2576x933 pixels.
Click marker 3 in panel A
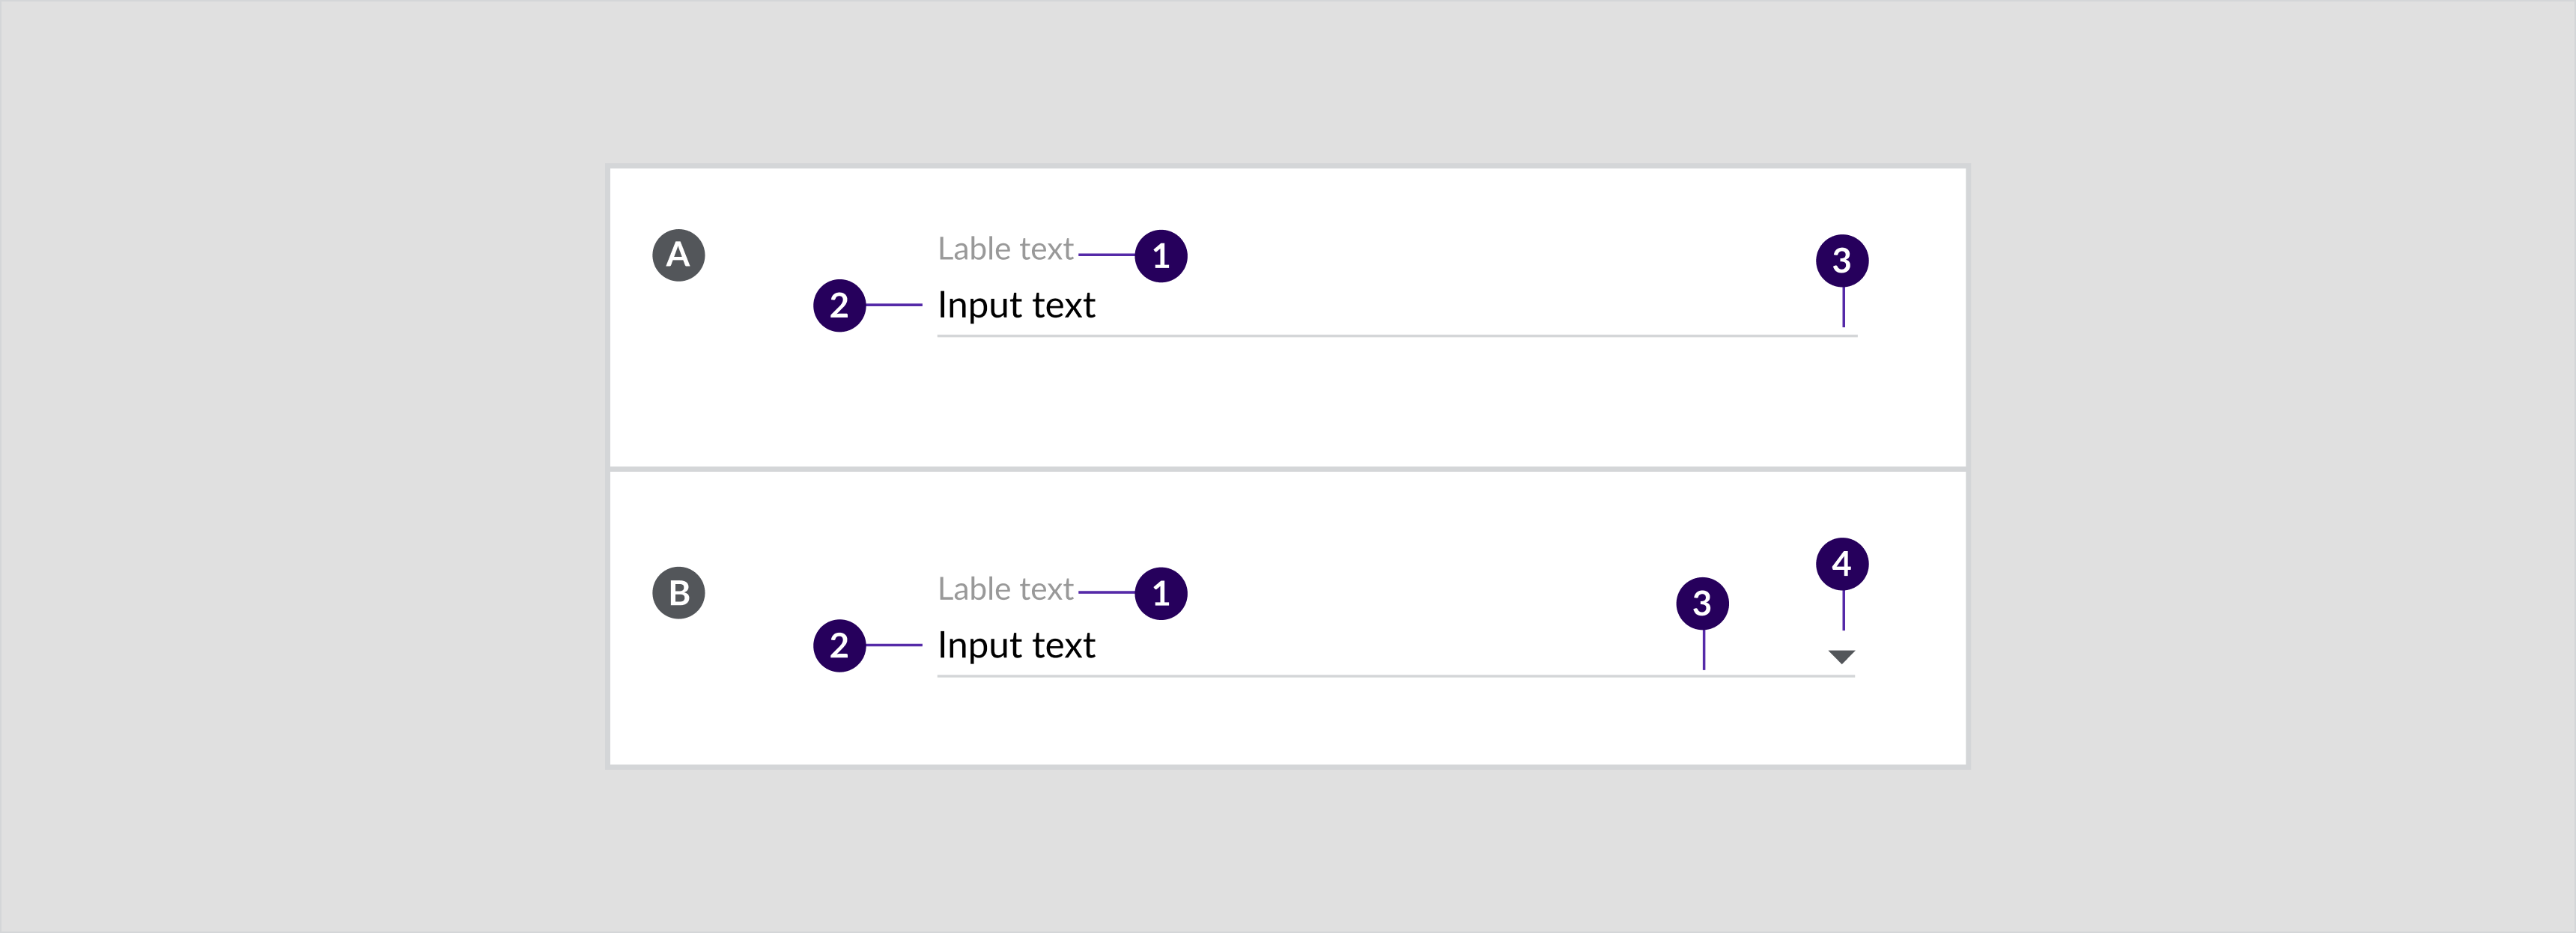click(1841, 261)
